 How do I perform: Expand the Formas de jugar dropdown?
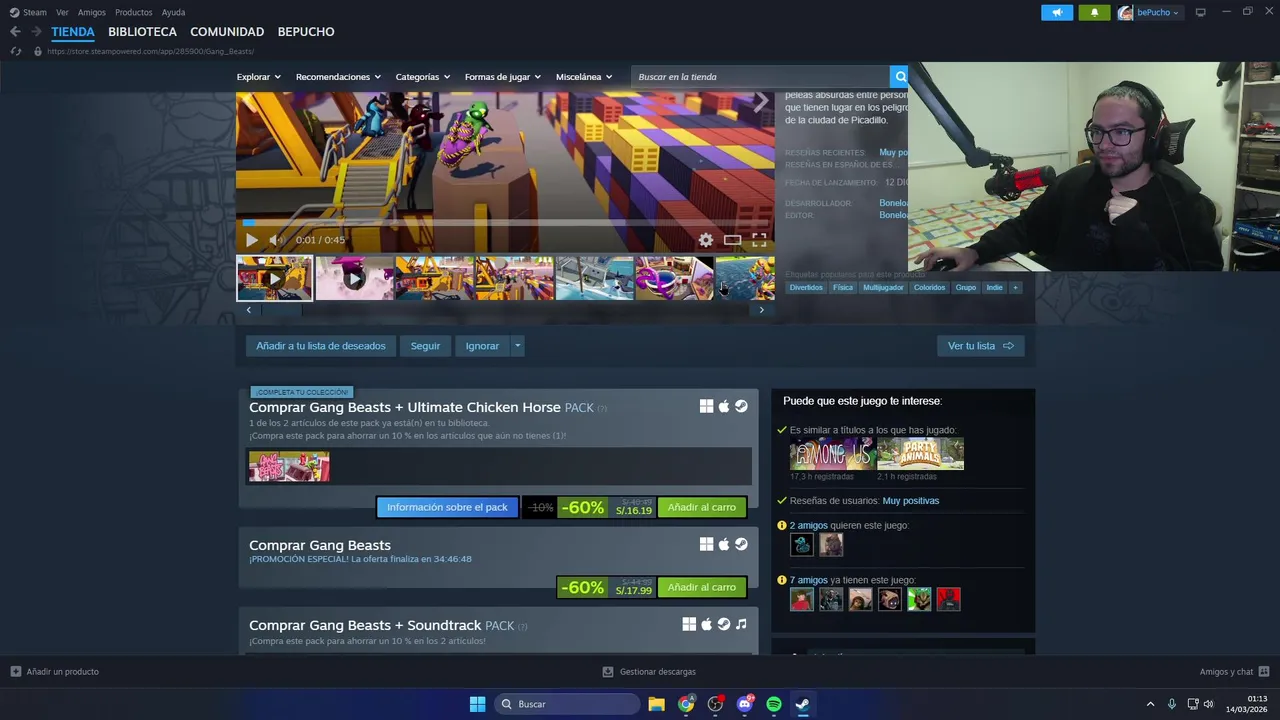point(502,77)
